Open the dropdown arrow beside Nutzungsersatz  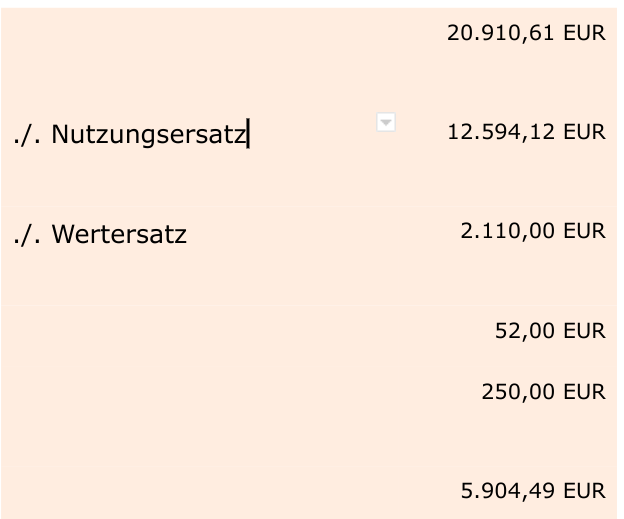[386, 122]
